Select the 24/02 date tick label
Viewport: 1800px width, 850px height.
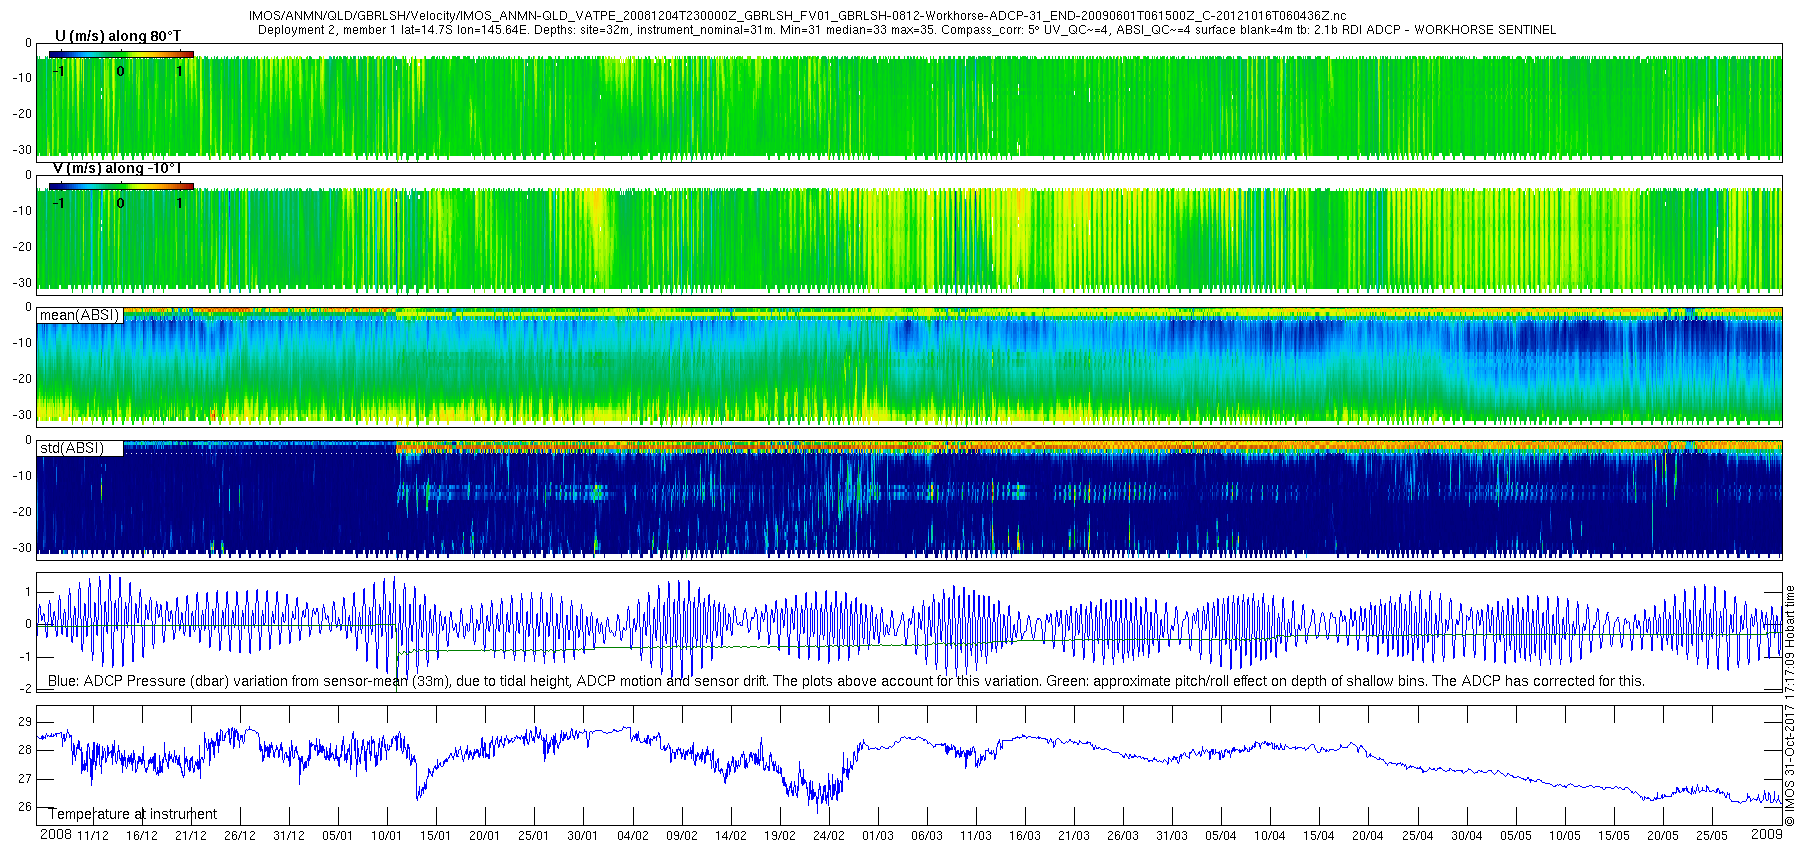click(828, 836)
